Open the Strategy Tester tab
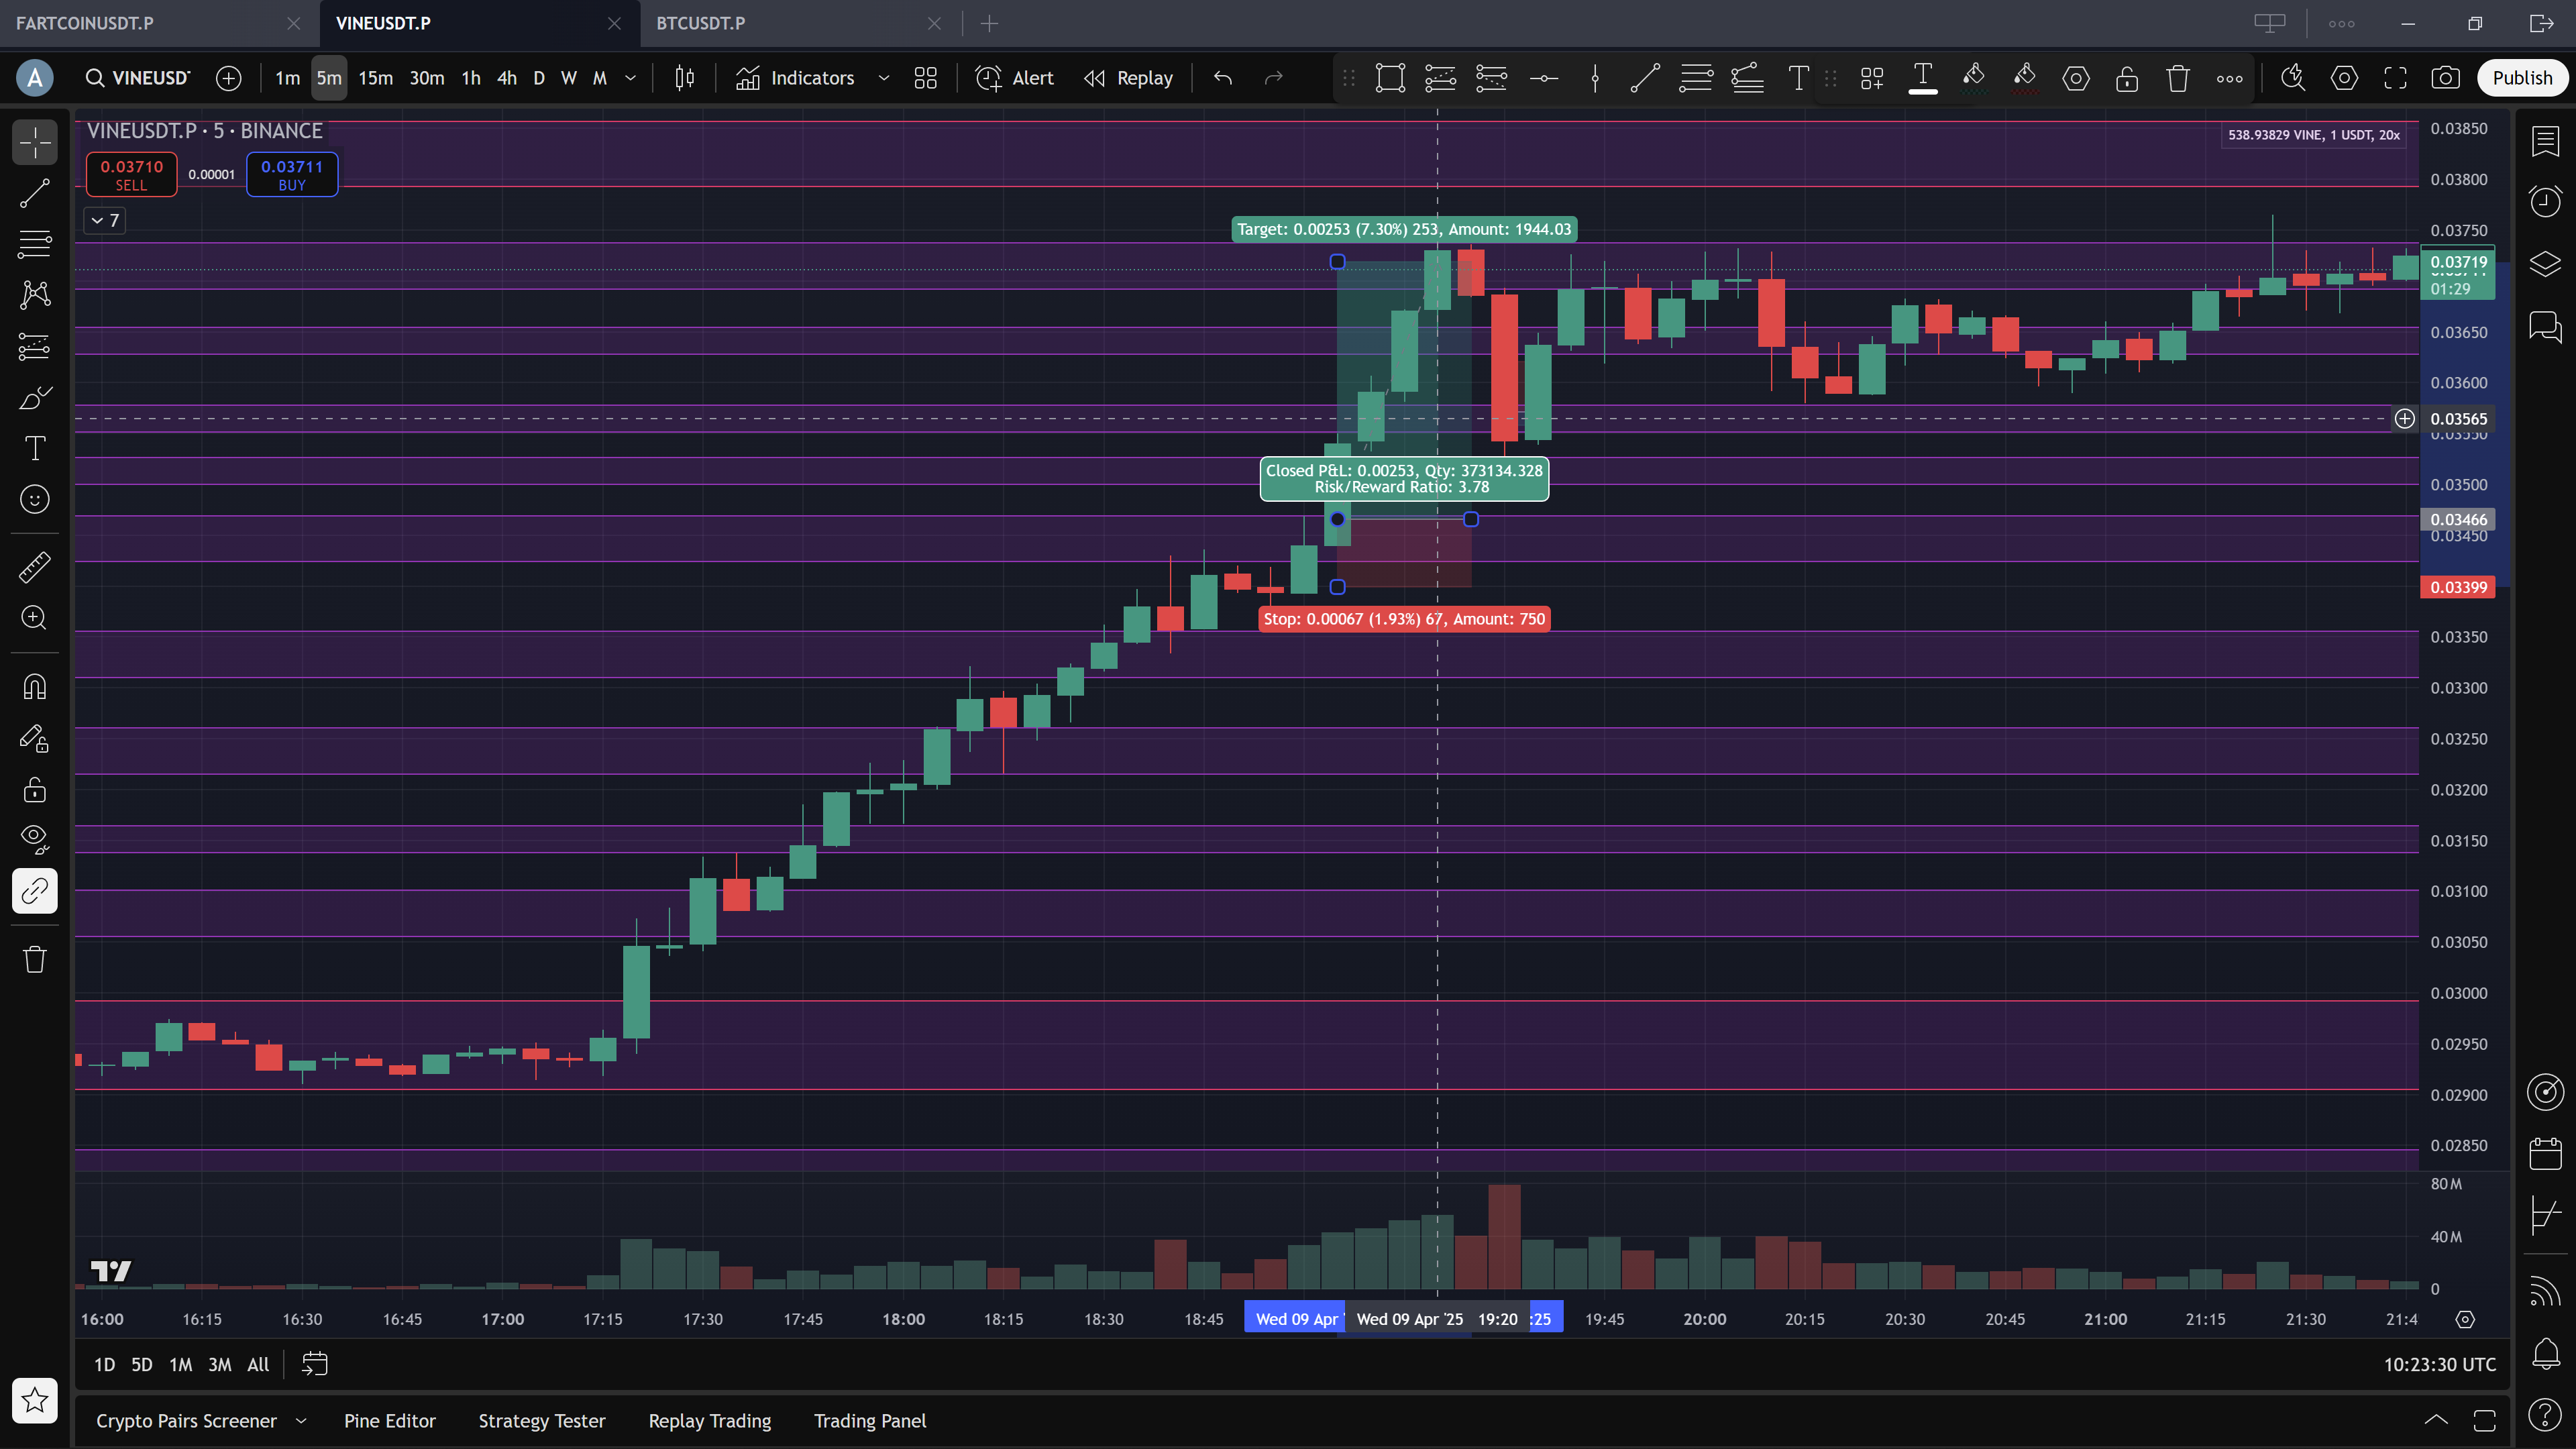 (x=541, y=1421)
